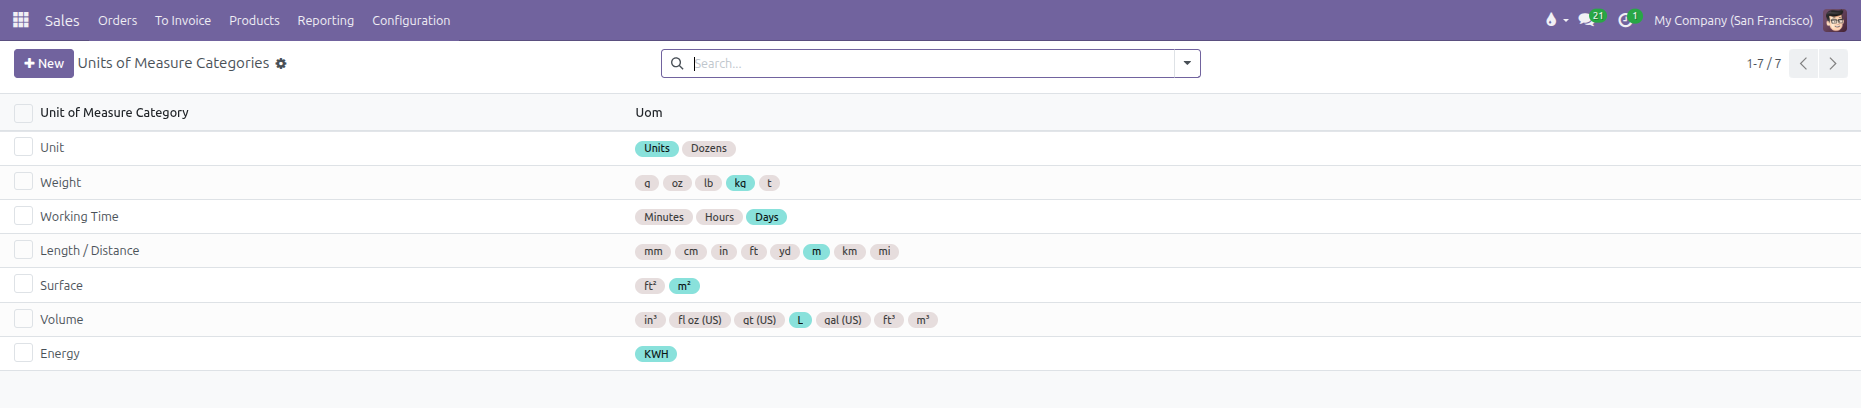1861x408 pixels.
Task: Click the m³ tag
Action: pos(923,320)
